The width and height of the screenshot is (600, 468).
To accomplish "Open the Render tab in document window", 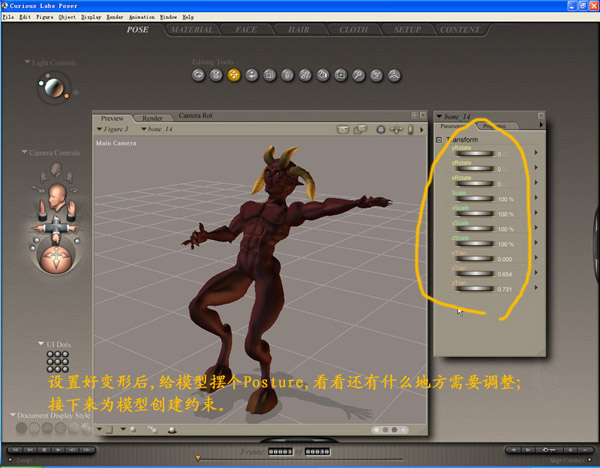I will (x=152, y=118).
